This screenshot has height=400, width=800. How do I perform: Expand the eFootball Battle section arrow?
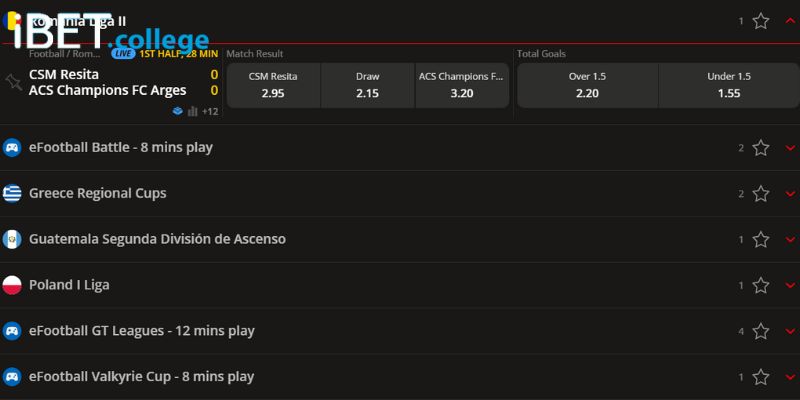tap(790, 148)
